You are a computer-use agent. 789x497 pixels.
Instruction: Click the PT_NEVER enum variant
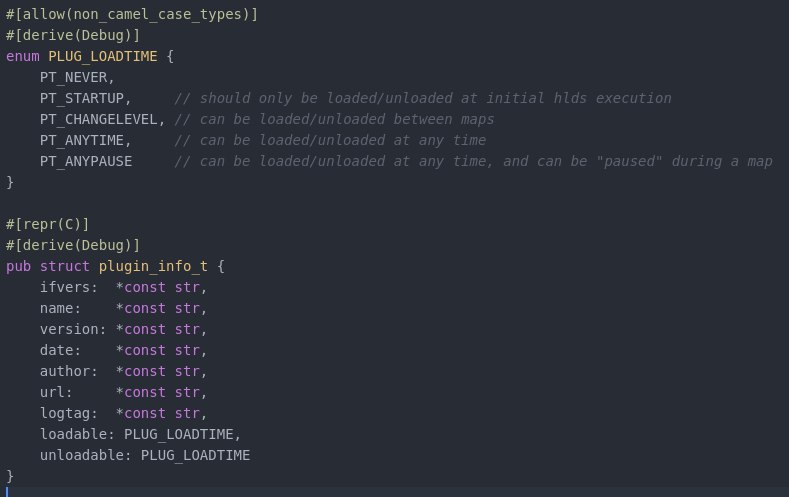73,77
